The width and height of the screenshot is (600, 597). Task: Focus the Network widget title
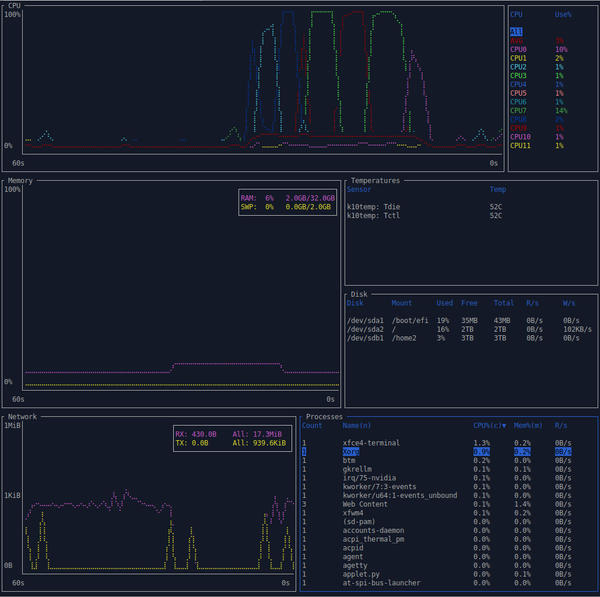(22, 417)
